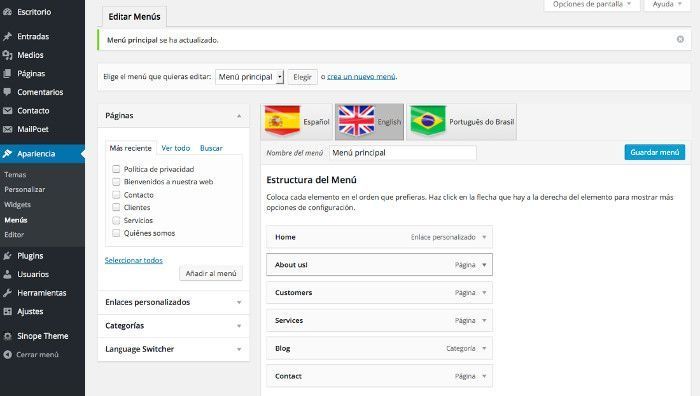700x396 pixels.
Task: Check the Servicios page checkbox
Action: click(x=116, y=220)
